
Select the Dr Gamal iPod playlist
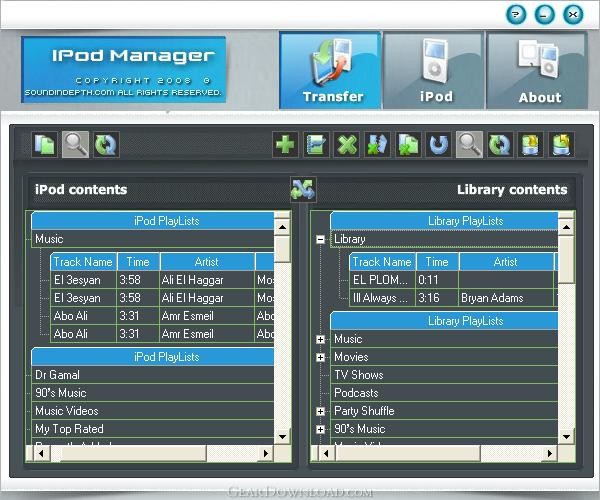pyautogui.click(x=153, y=375)
